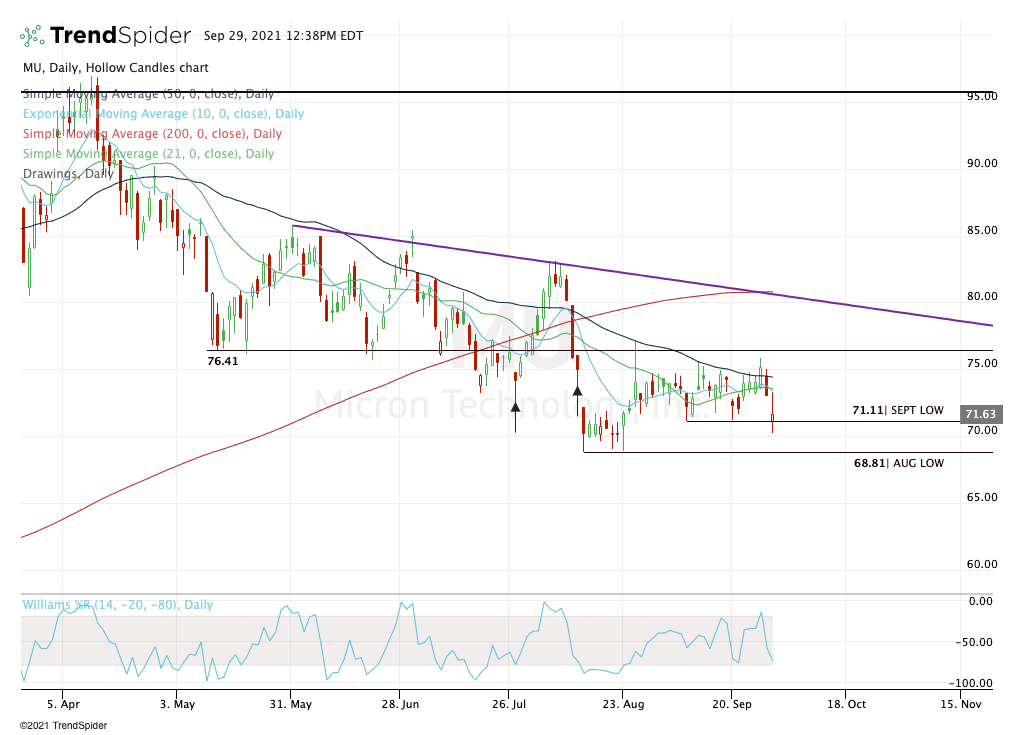
Task: Click the ©2021 TrendSpider copyright text
Action: [63, 725]
